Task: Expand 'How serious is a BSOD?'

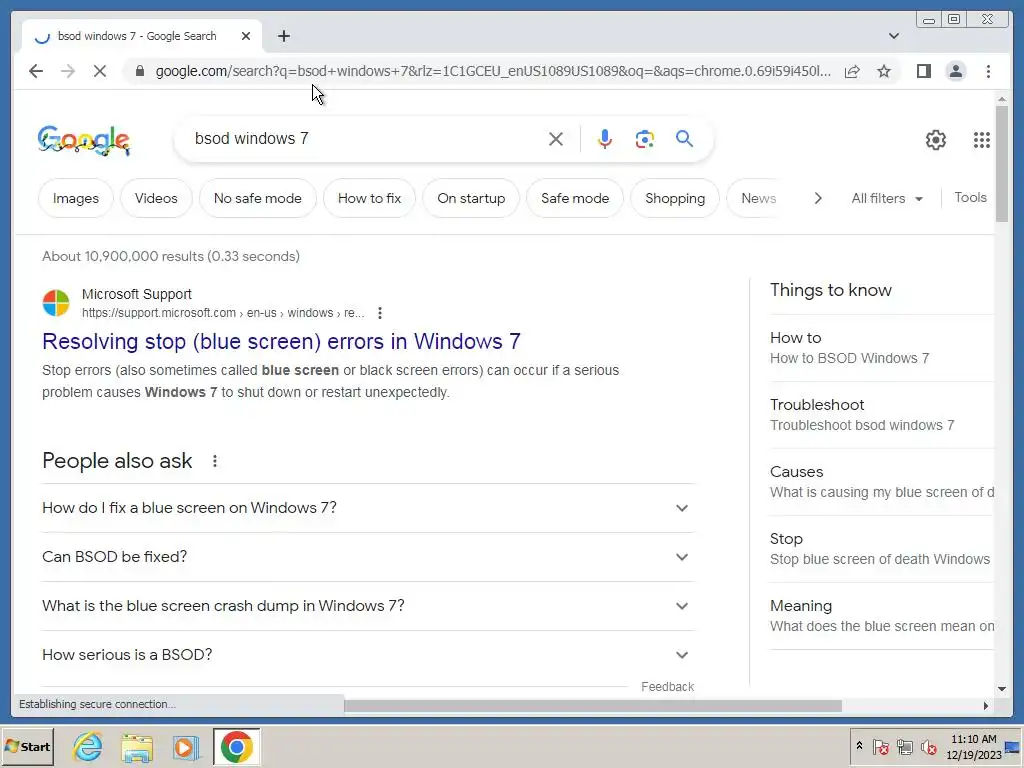Action: click(368, 654)
